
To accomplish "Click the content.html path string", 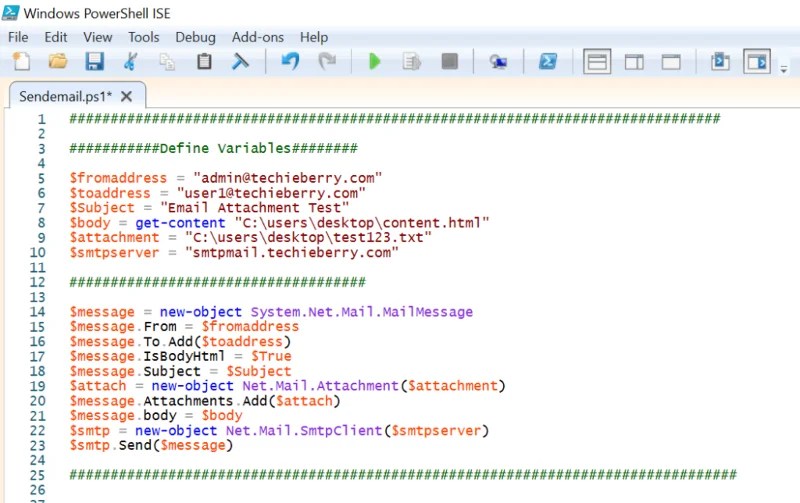I will 362,223.
